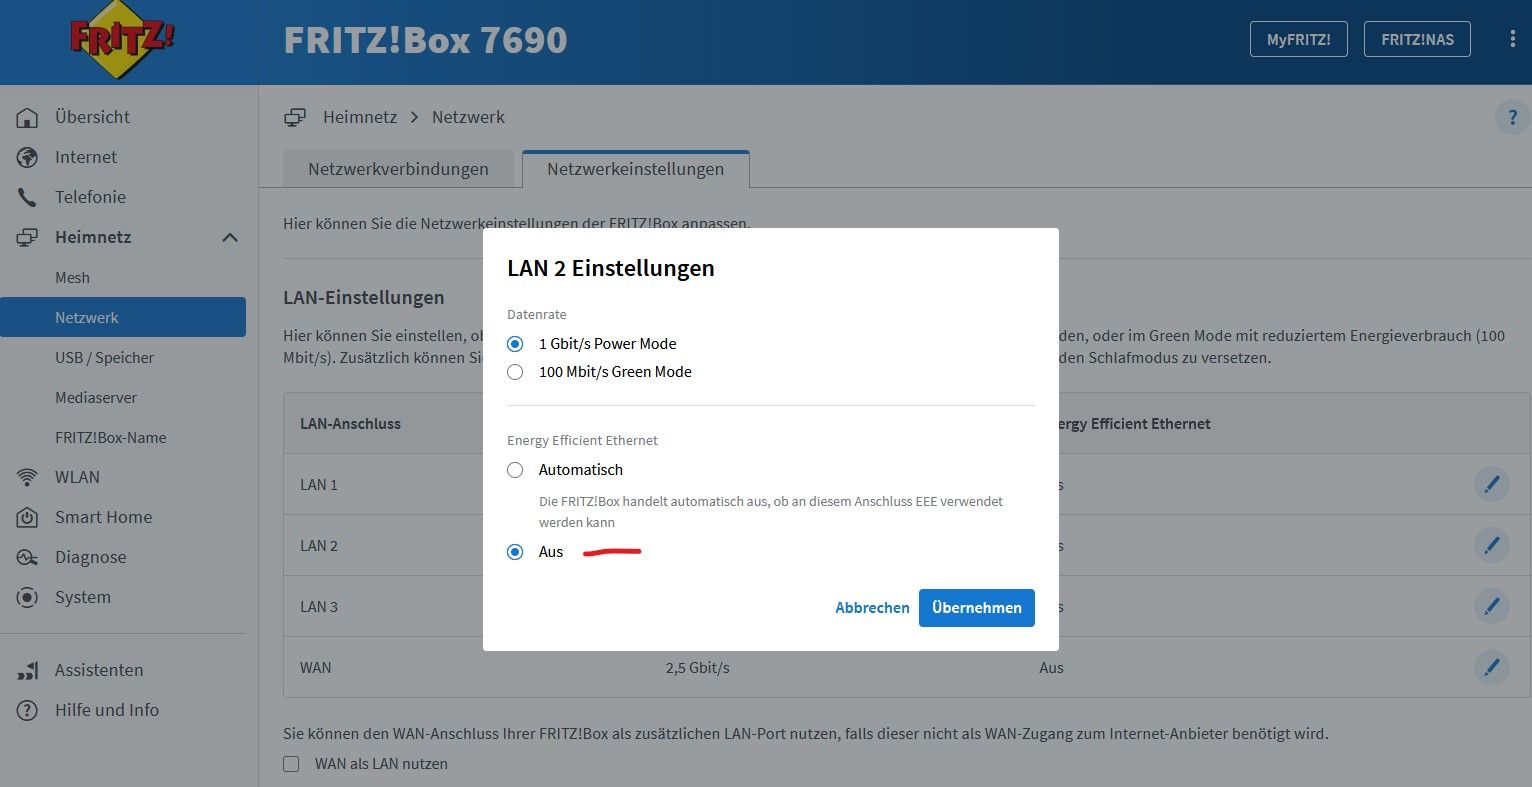Click the FRITZ!Box 7690 title
This screenshot has width=1532, height=787.
(425, 40)
